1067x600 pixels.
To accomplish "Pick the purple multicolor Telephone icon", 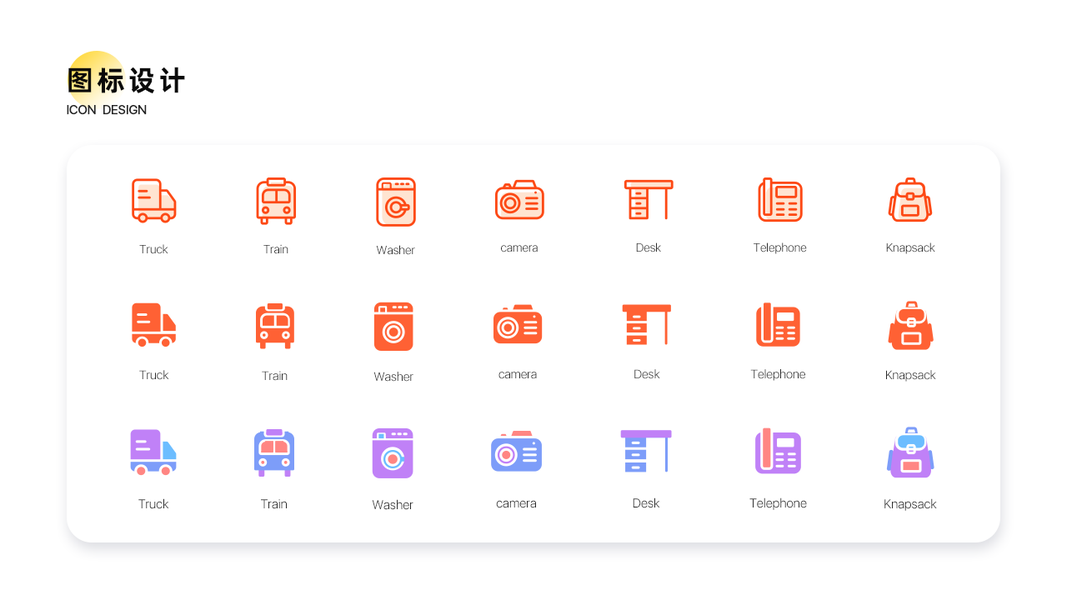I will pyautogui.click(x=778, y=451).
